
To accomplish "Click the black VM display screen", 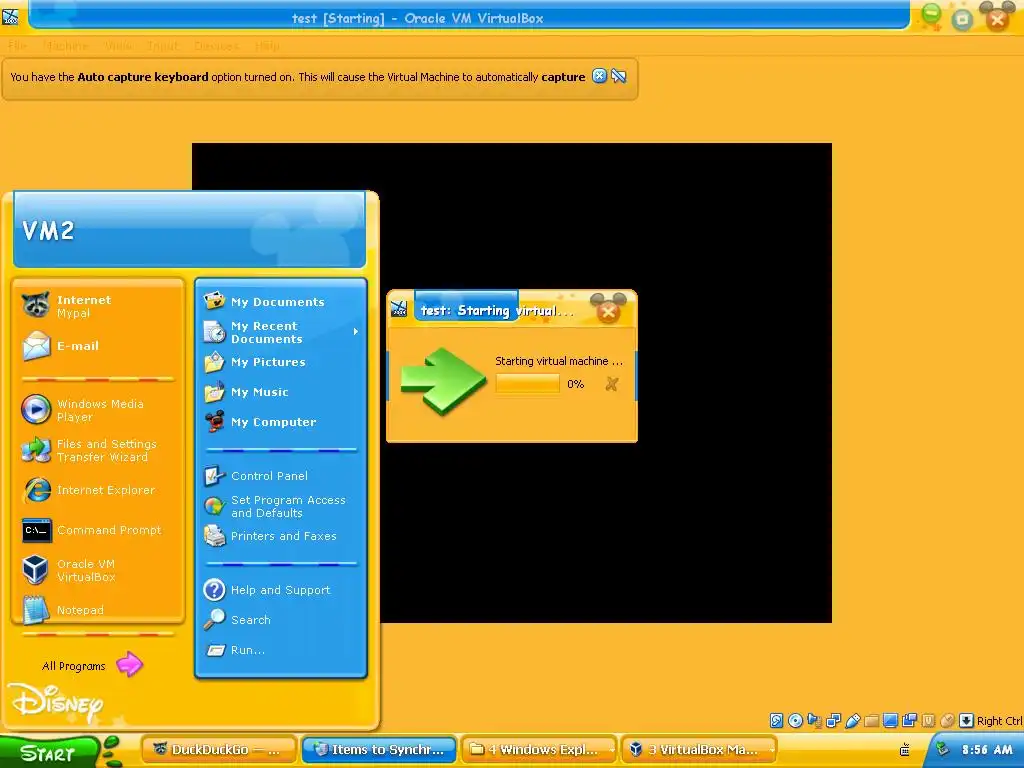I will [511, 383].
